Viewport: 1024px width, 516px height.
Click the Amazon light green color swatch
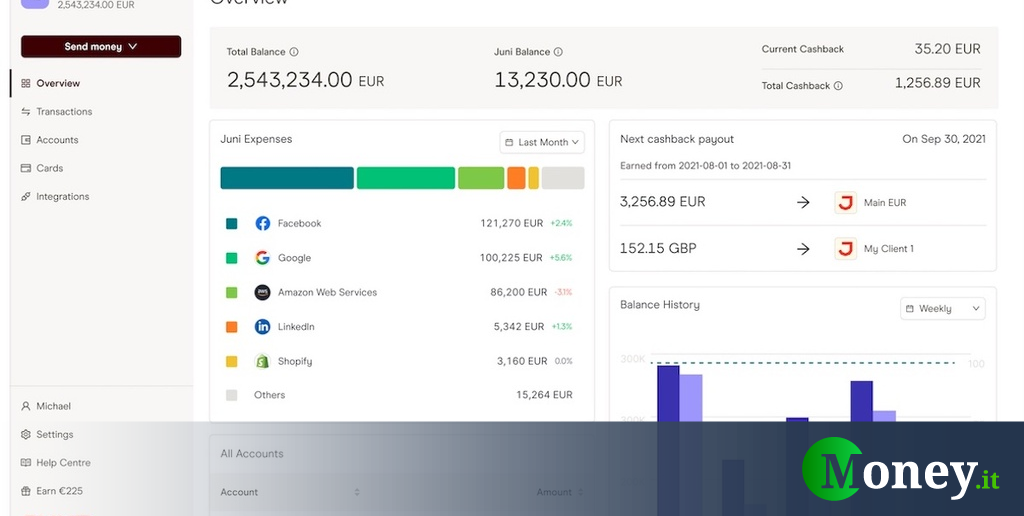pyautogui.click(x=231, y=293)
